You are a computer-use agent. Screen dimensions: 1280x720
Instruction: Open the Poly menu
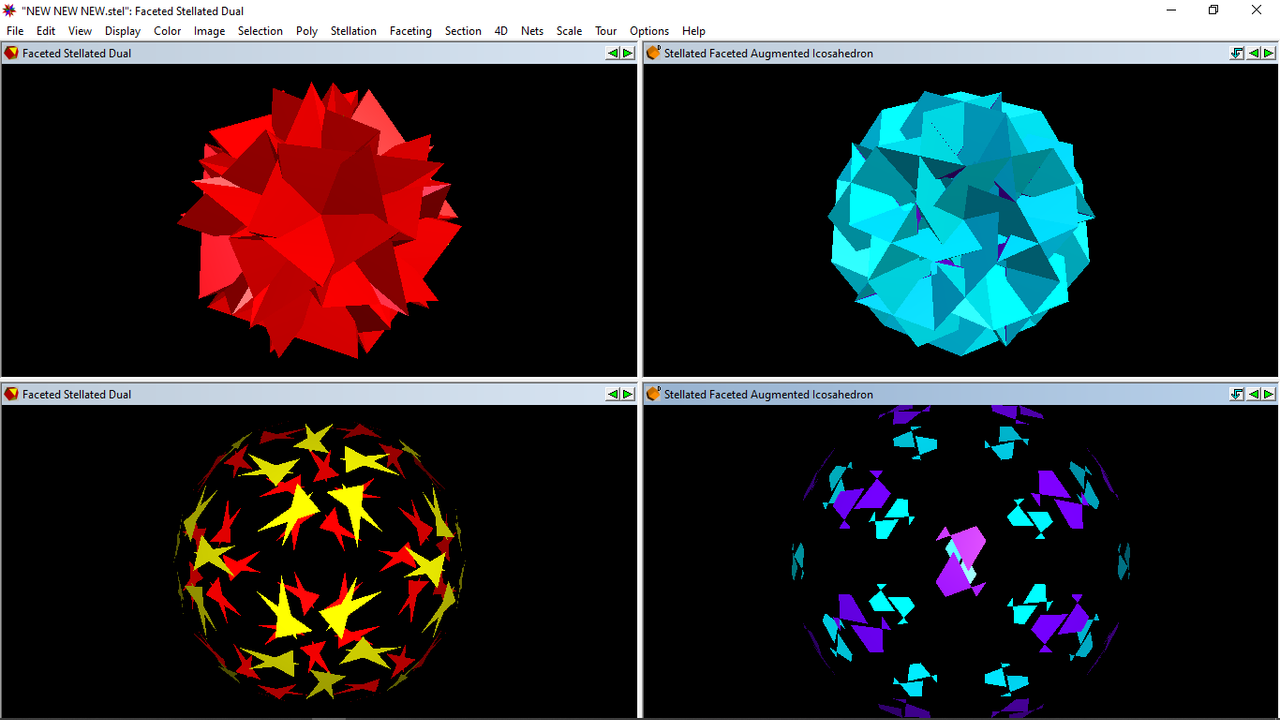point(307,31)
